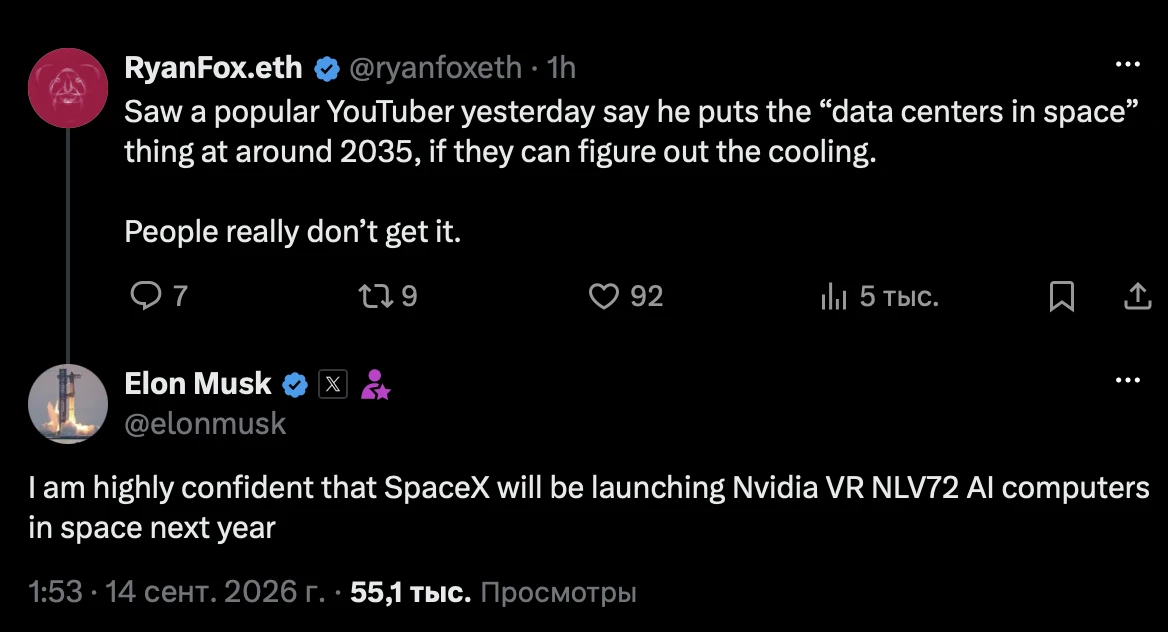Click the Elon Musk display name
The height and width of the screenshot is (632, 1168).
click(197, 384)
